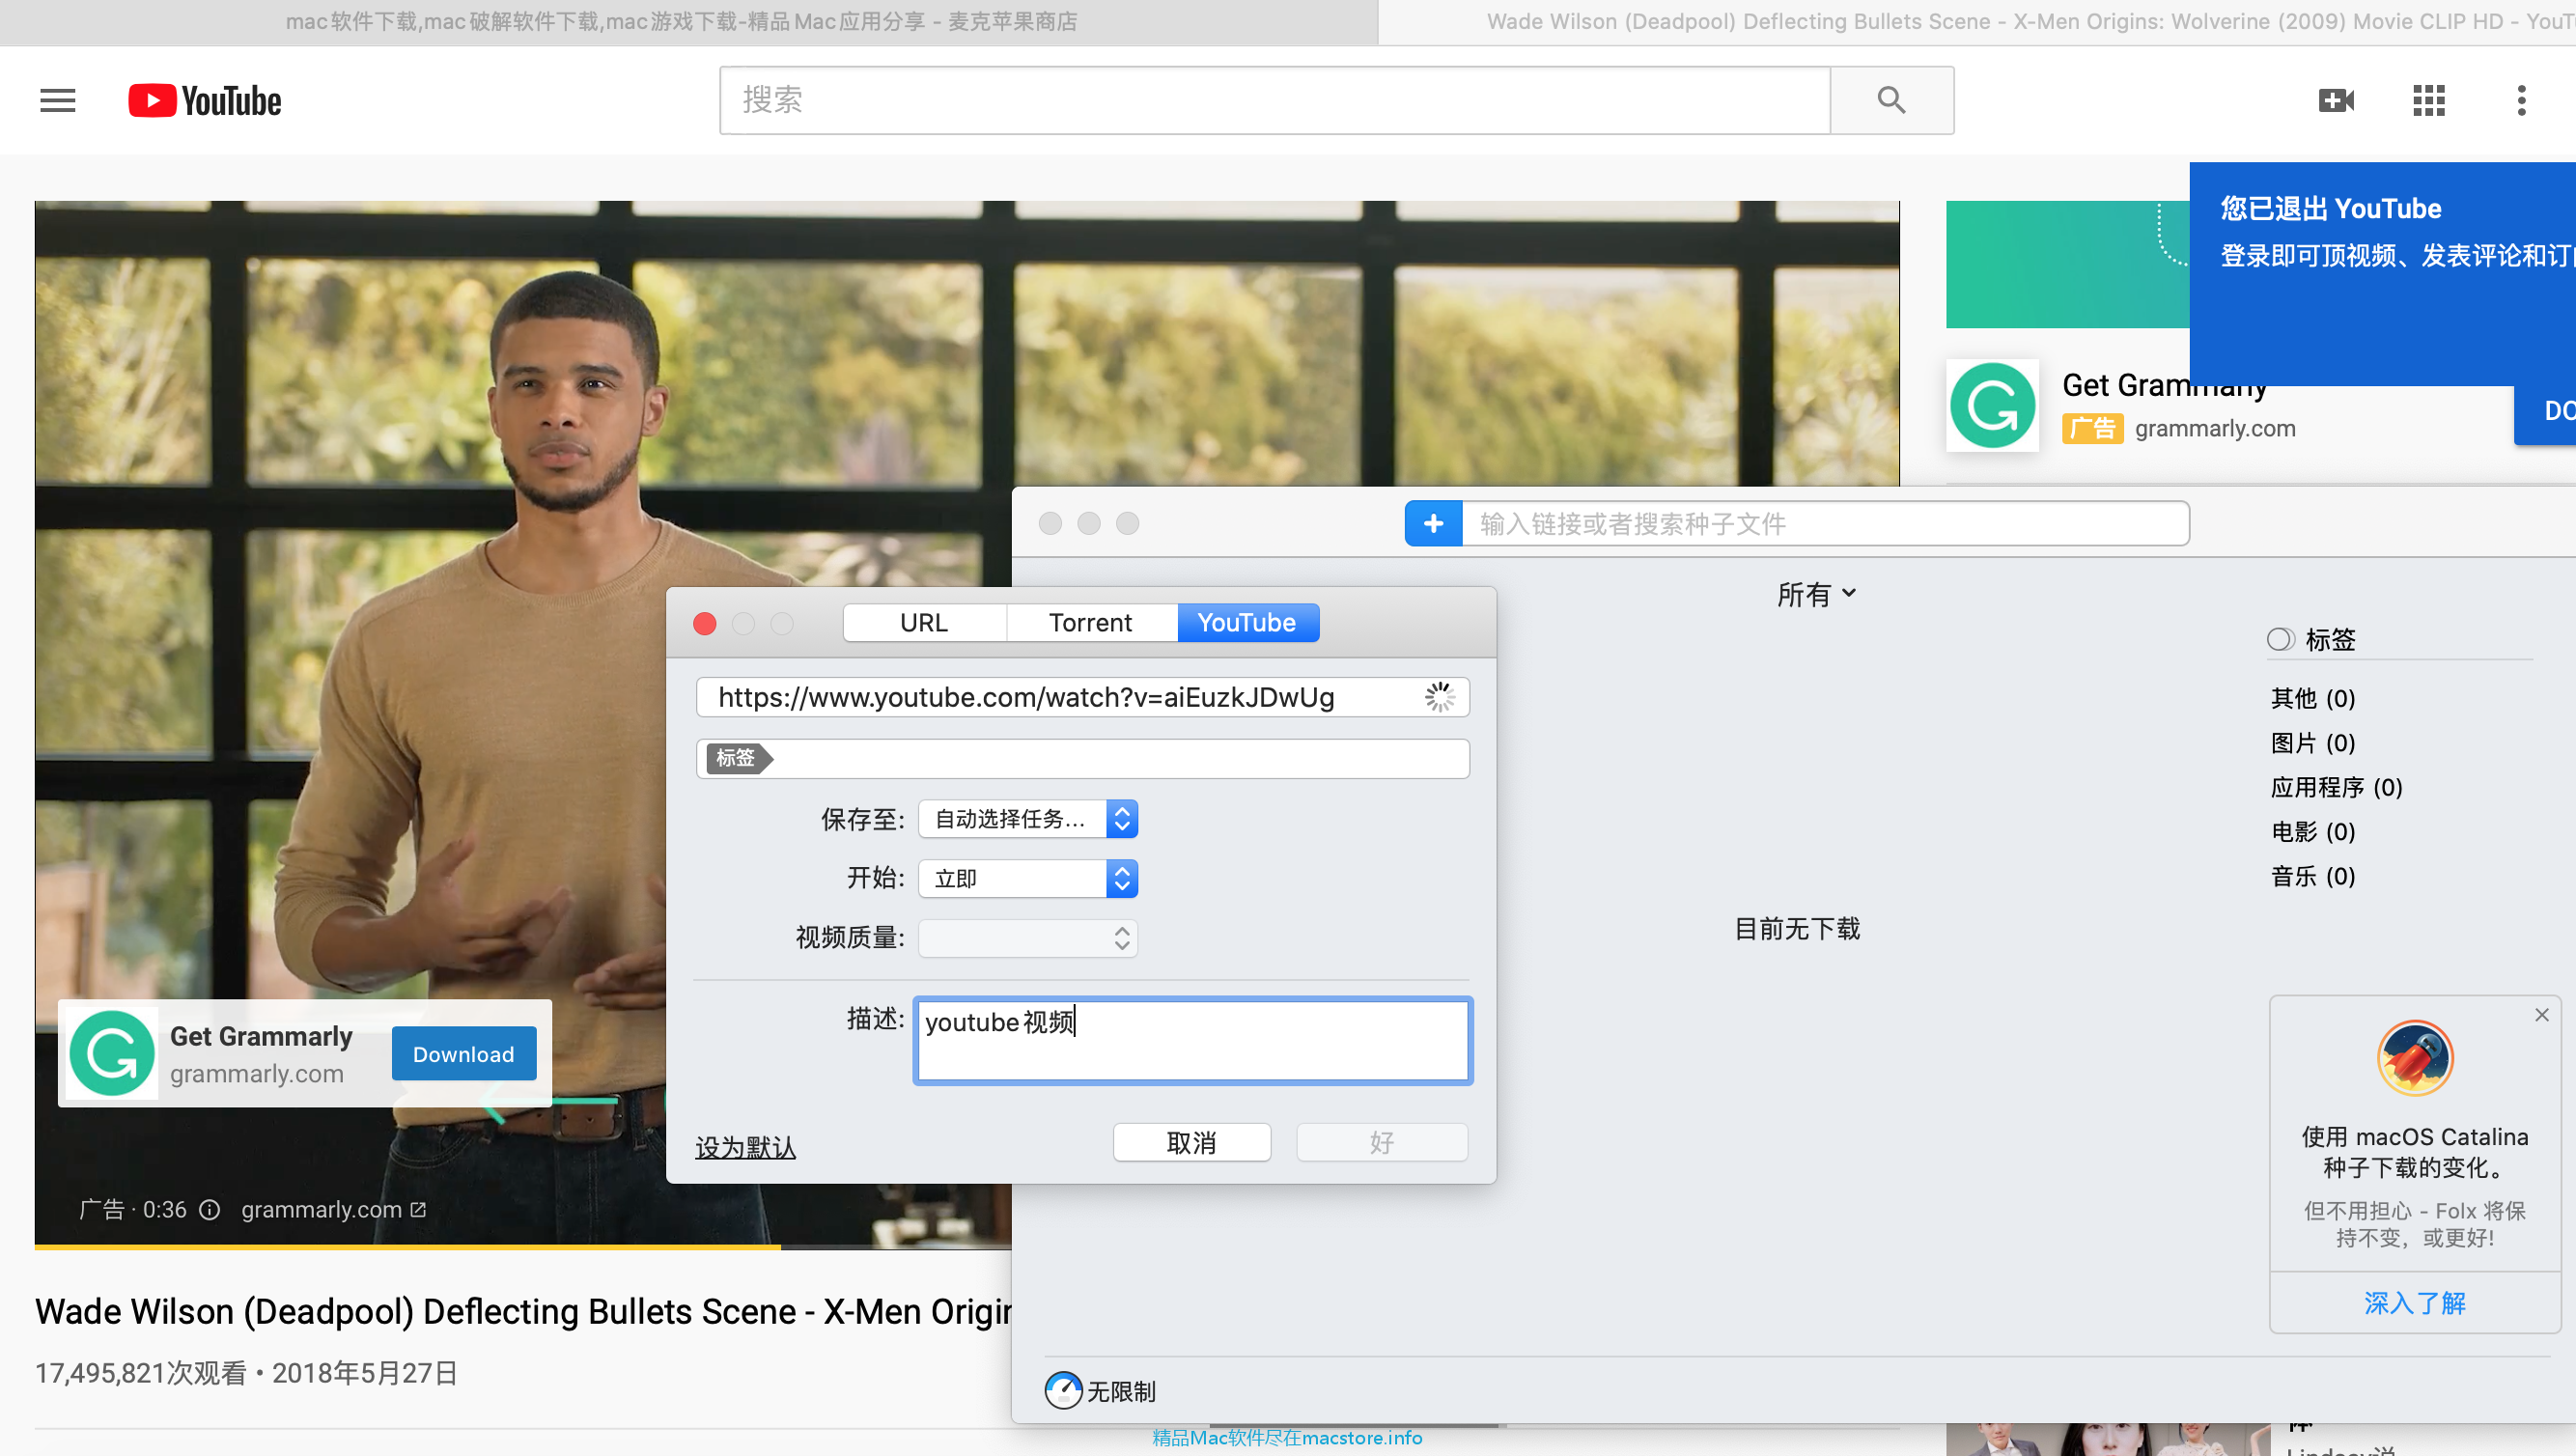Click the green Grammarly banner image
This screenshot has height=1456, width=2576.
click(2067, 264)
